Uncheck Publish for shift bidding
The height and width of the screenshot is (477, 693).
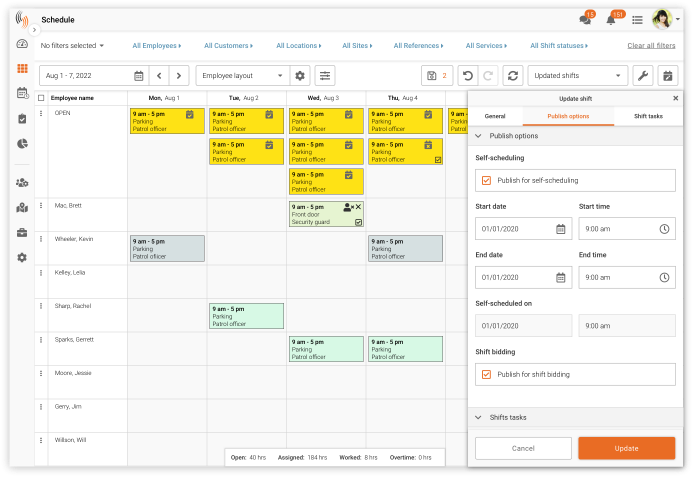click(486, 374)
